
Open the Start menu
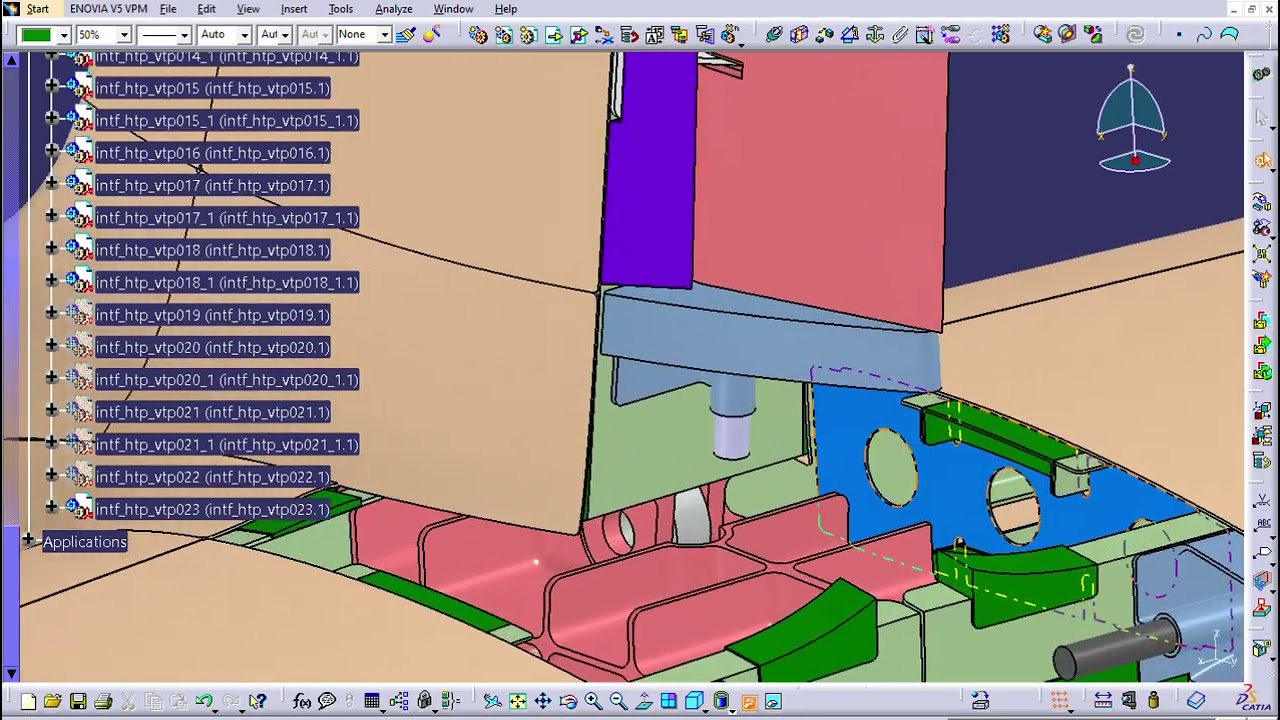(38, 9)
